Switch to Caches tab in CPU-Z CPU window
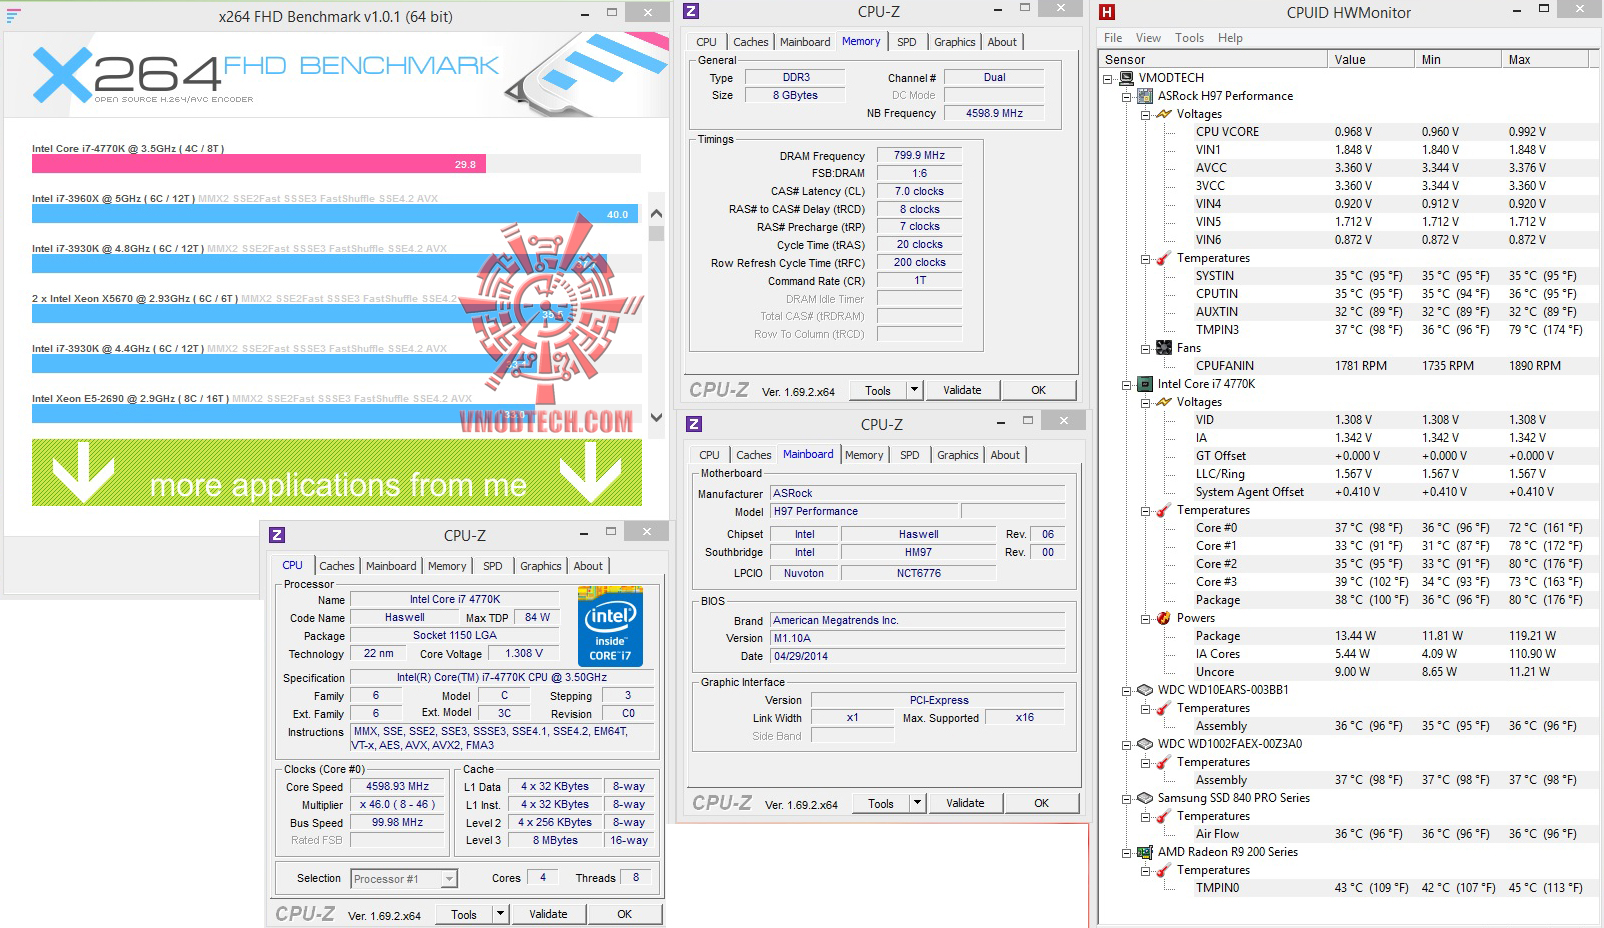 pyautogui.click(x=337, y=566)
